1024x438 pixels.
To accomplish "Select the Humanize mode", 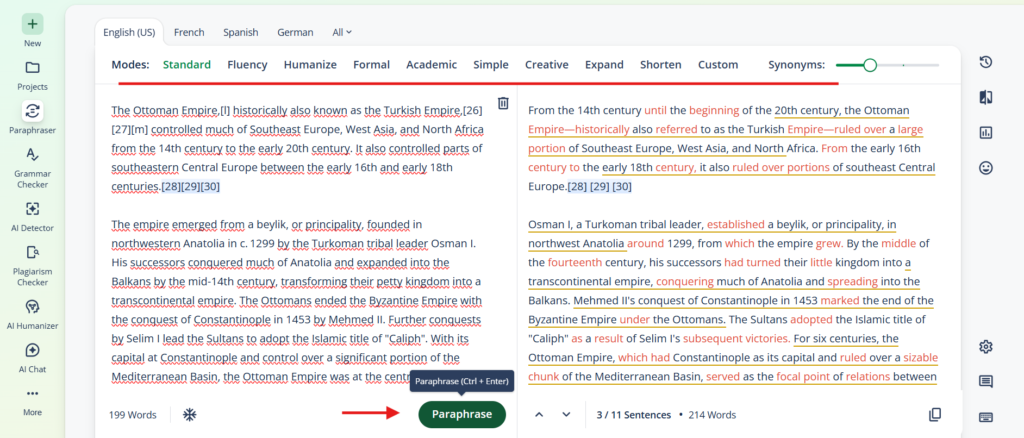I will tap(309, 65).
